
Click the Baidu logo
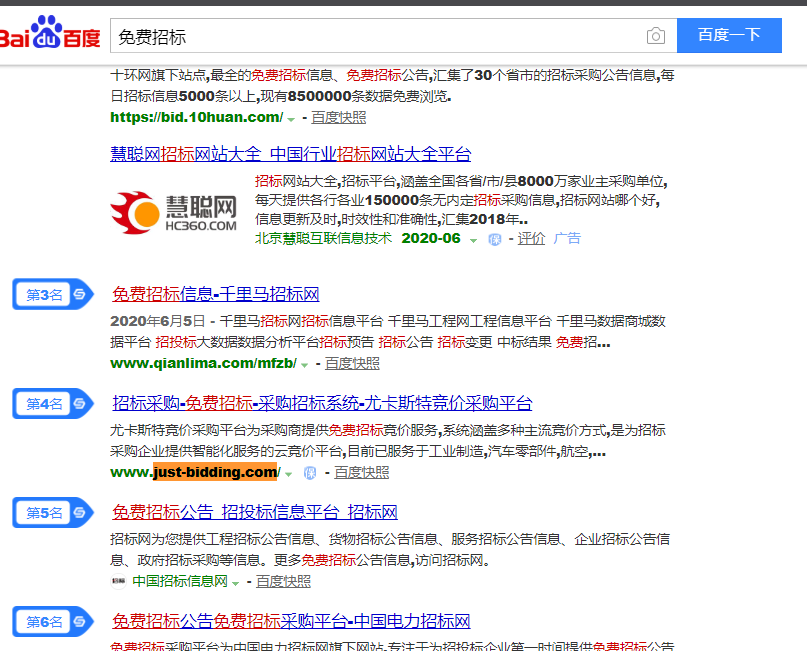point(50,33)
